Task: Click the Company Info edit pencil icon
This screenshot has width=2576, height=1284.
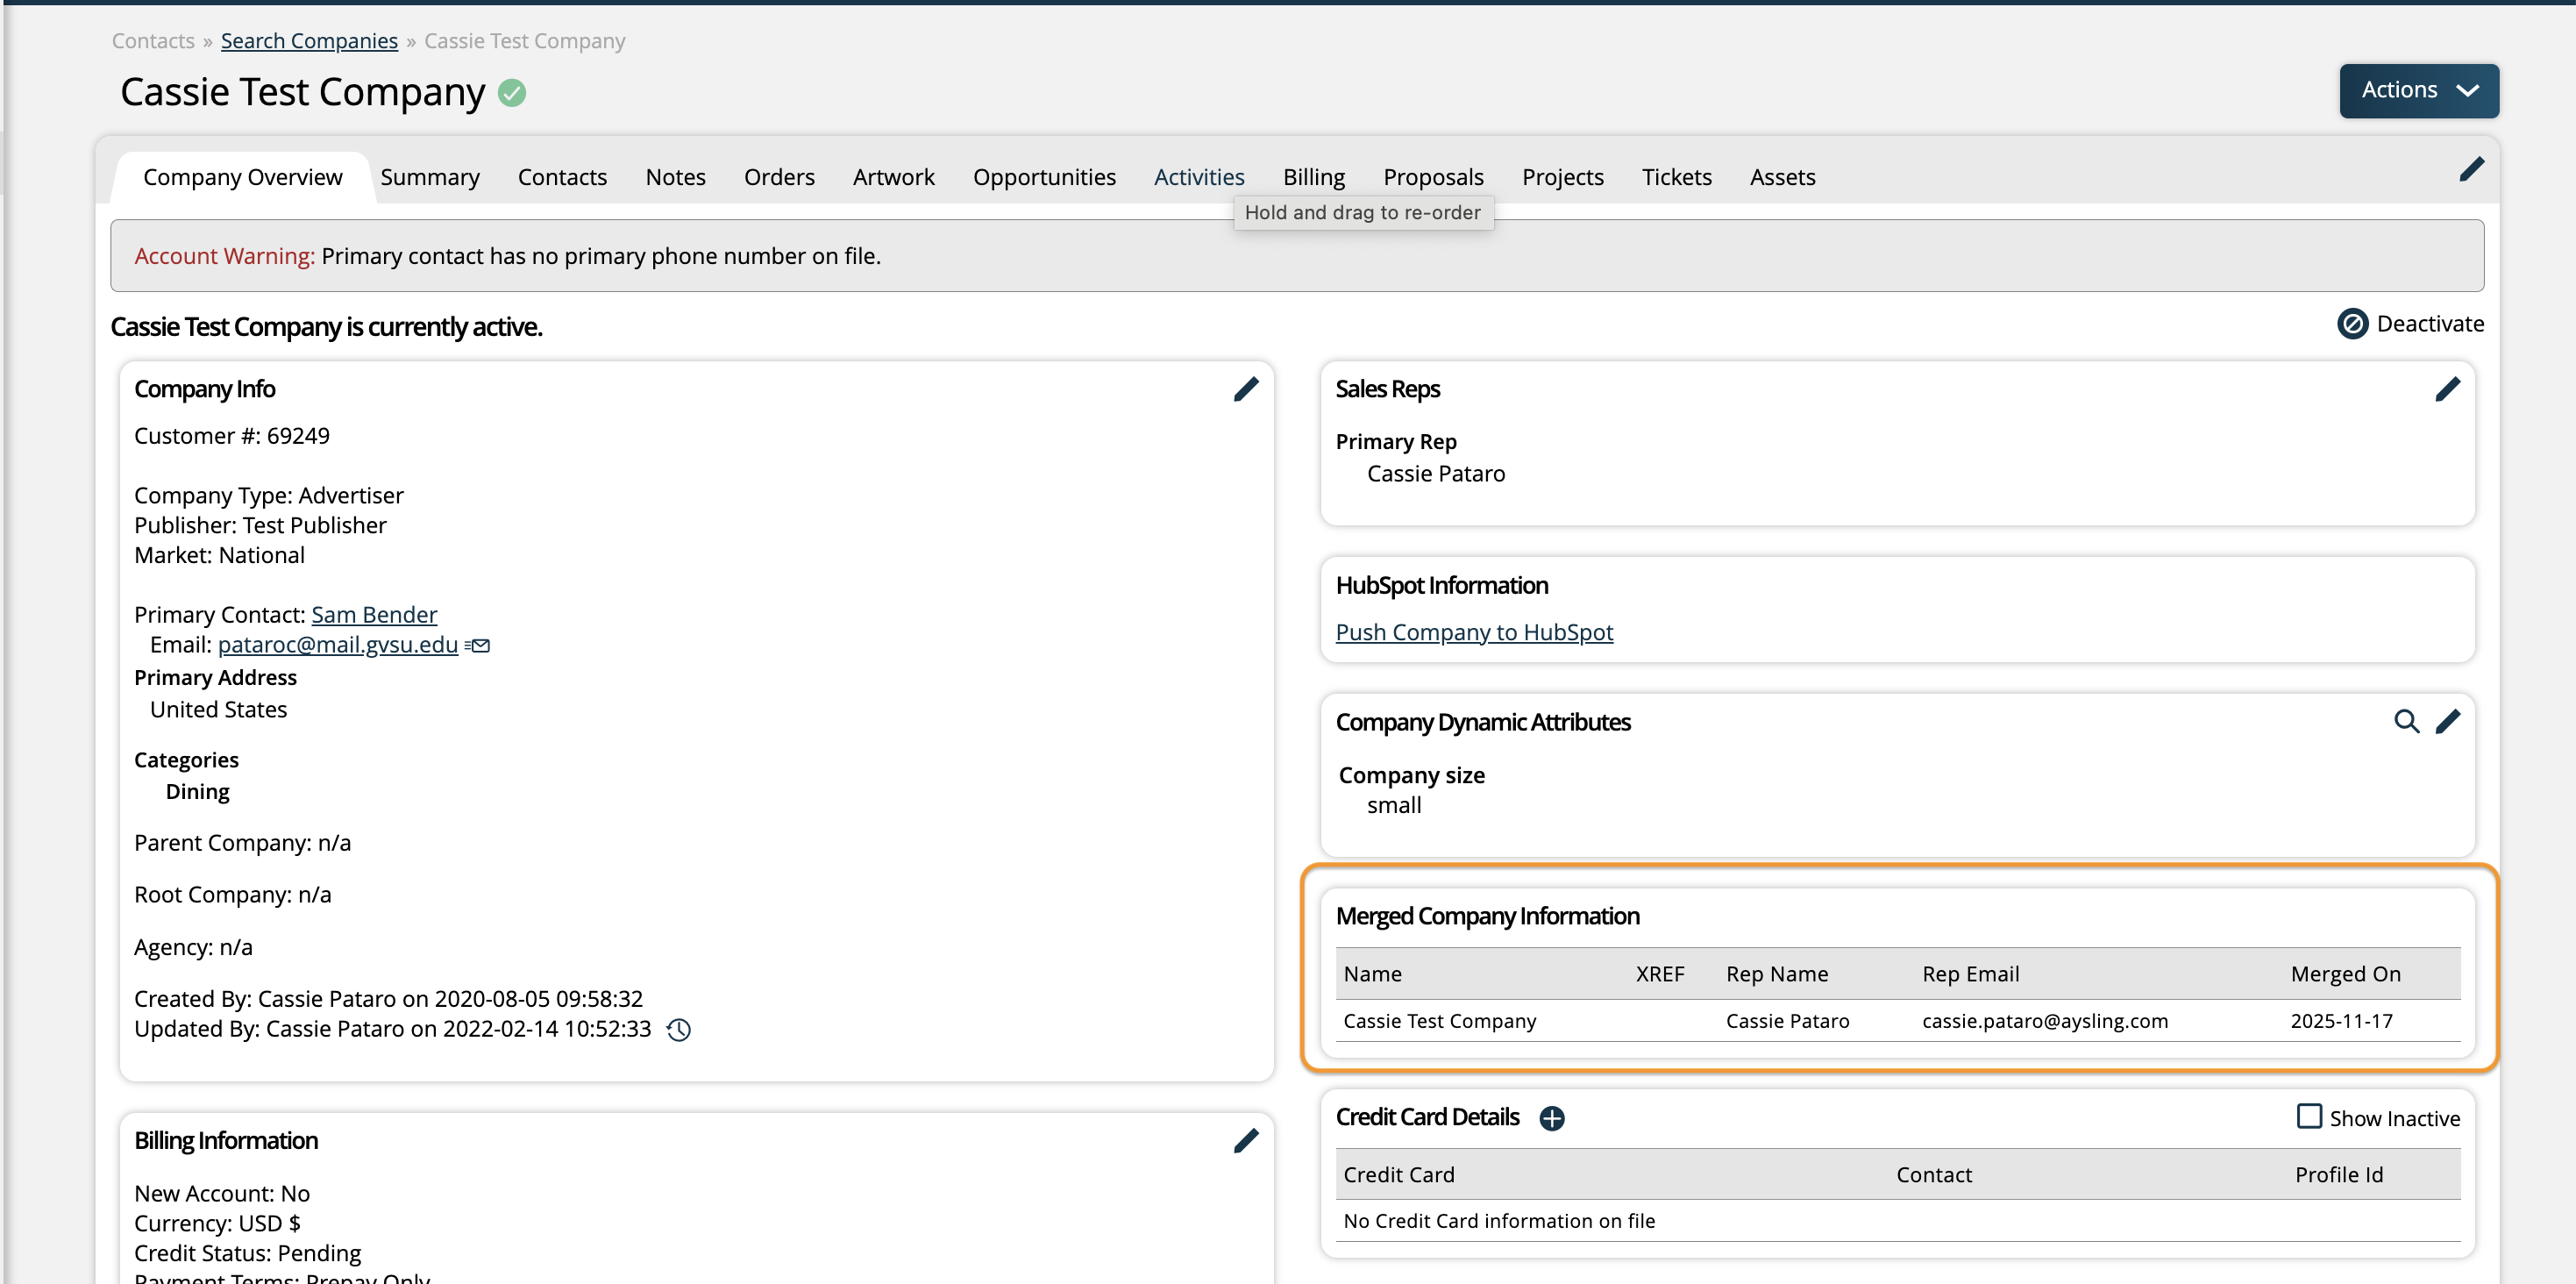Action: click(x=1245, y=389)
